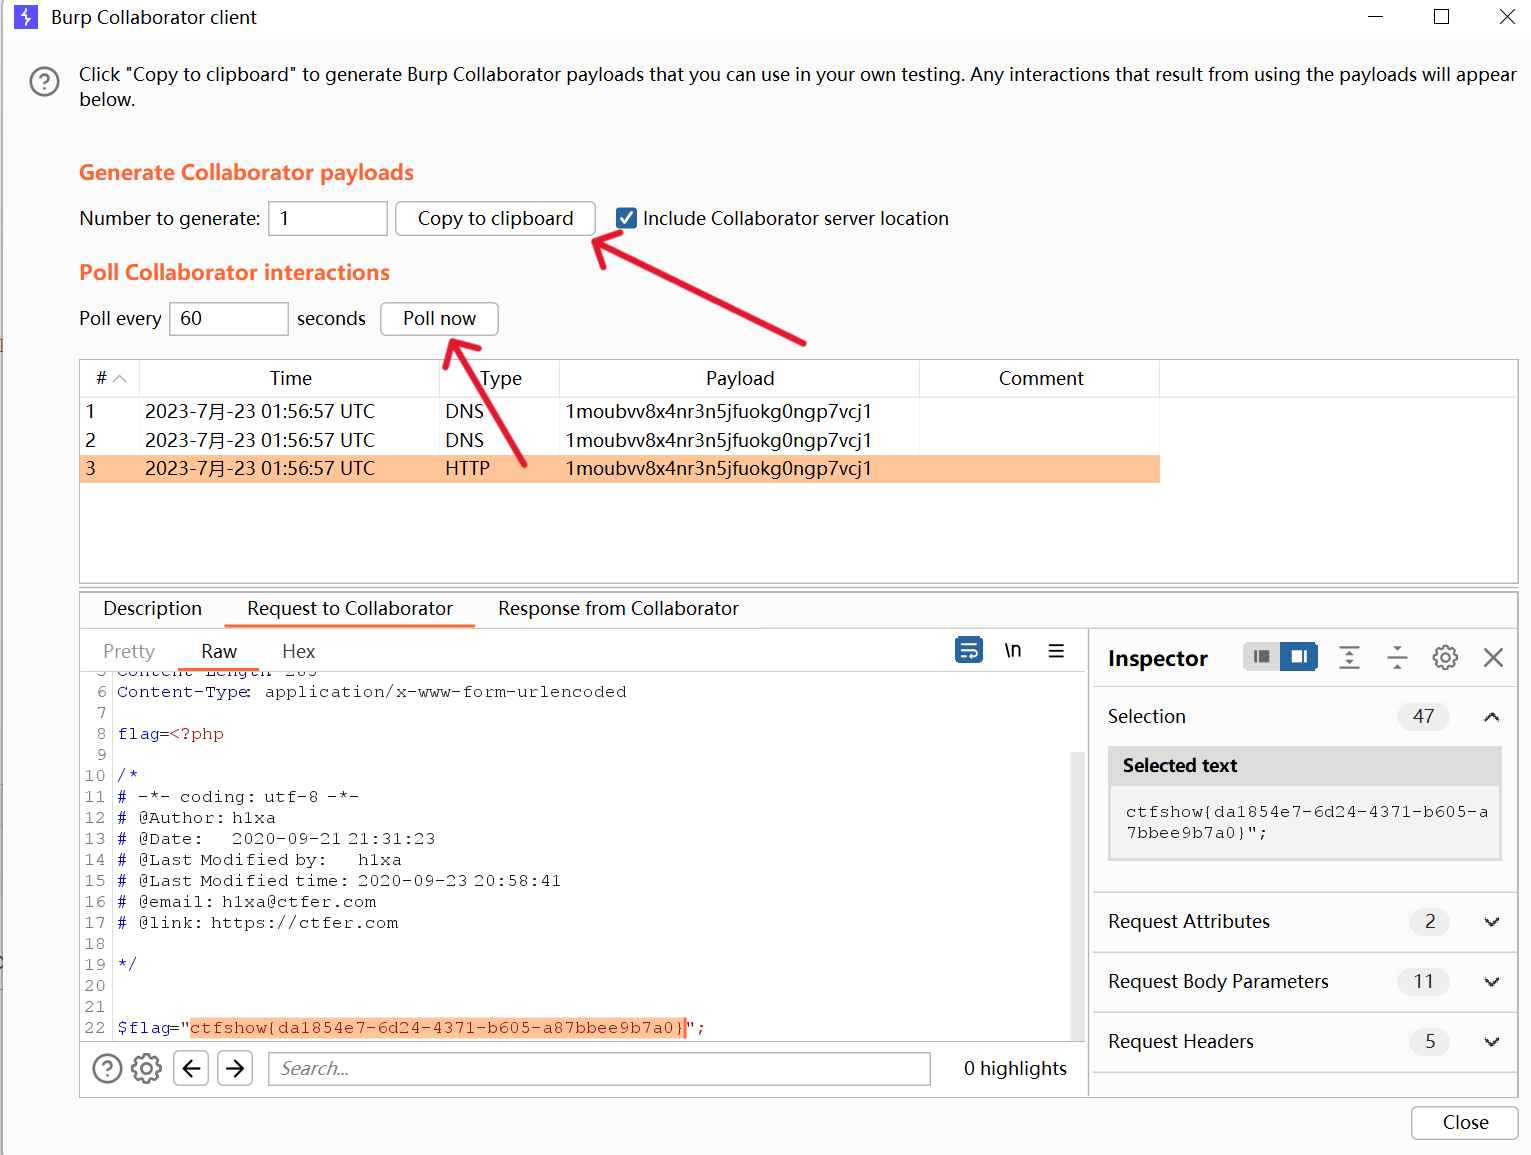
Task: Click the @Author: h1xa line
Action: (x=196, y=818)
